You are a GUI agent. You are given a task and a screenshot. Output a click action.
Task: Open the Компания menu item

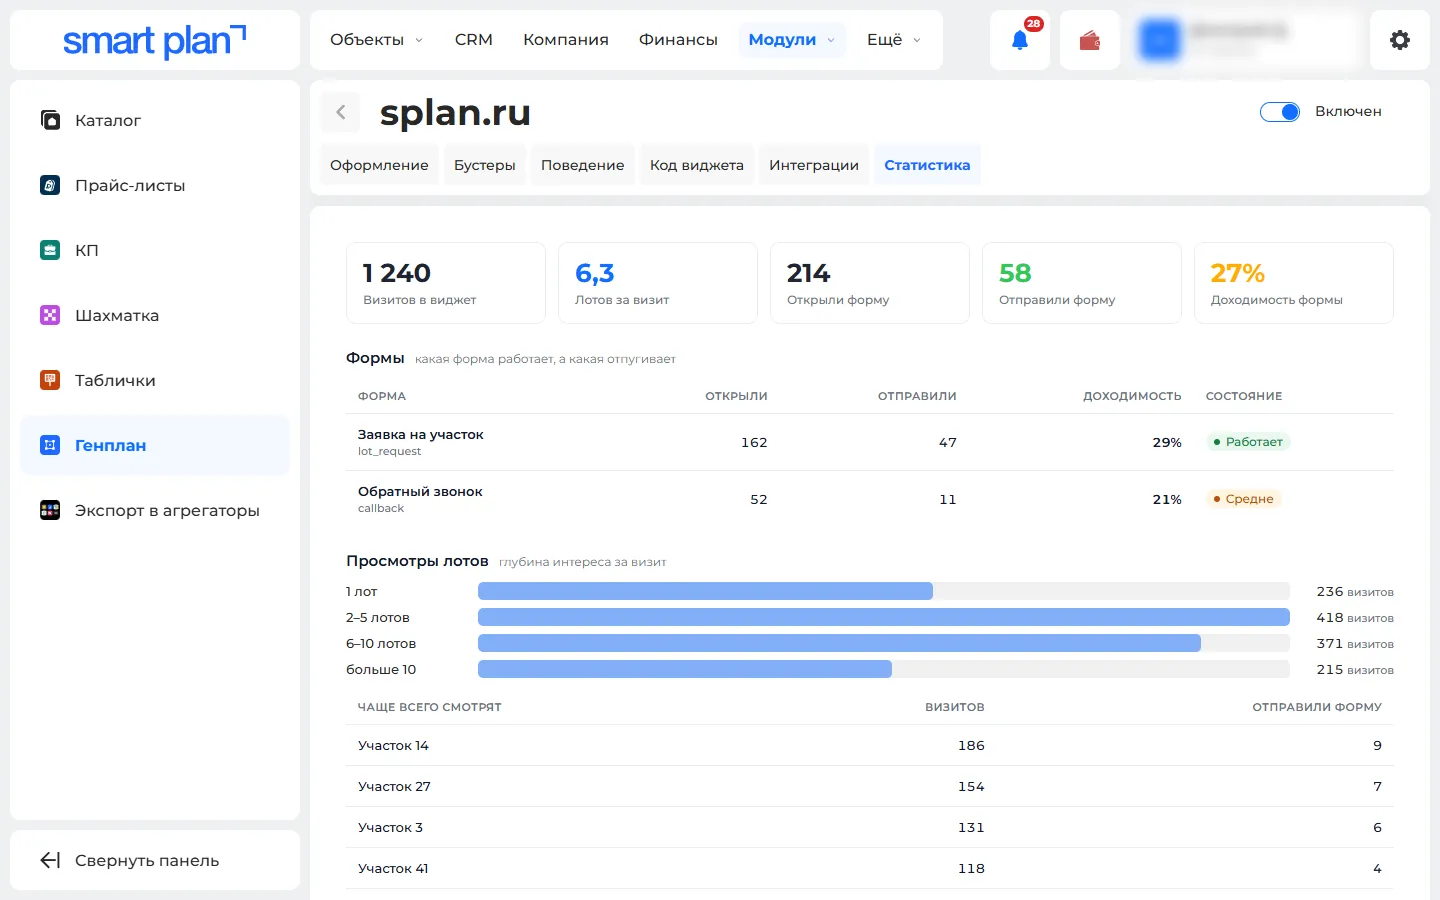pyautogui.click(x=566, y=40)
